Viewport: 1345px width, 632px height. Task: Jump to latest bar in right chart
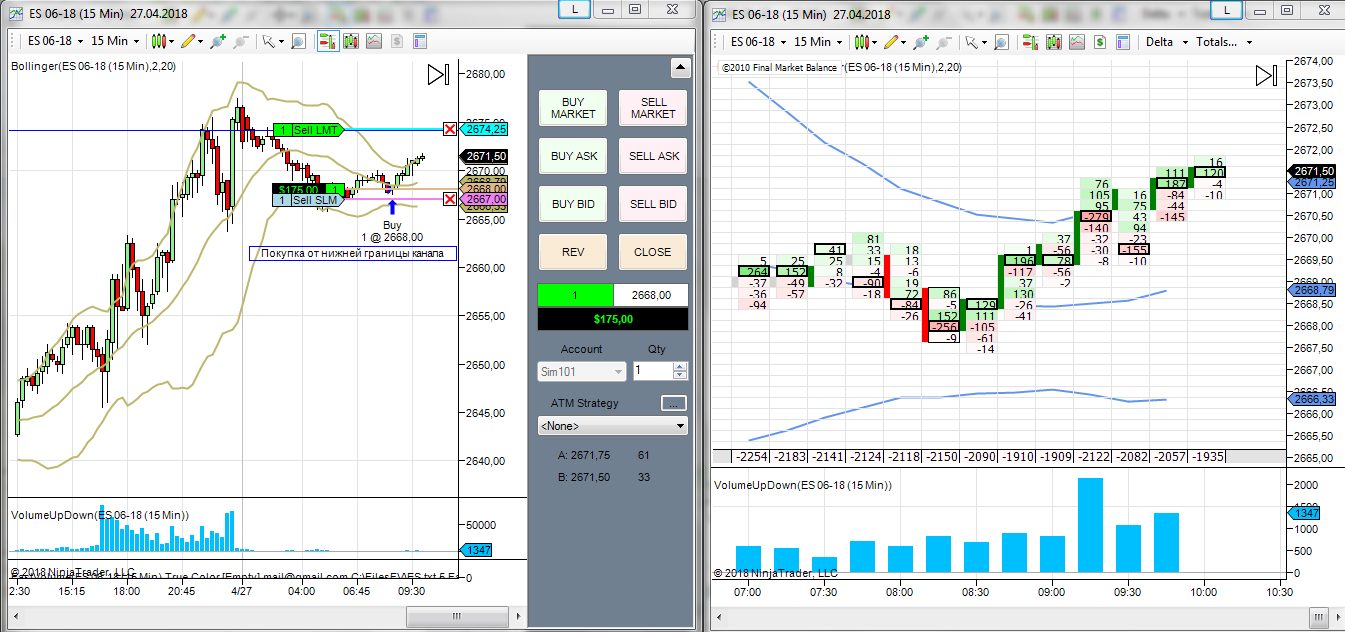(1267, 75)
